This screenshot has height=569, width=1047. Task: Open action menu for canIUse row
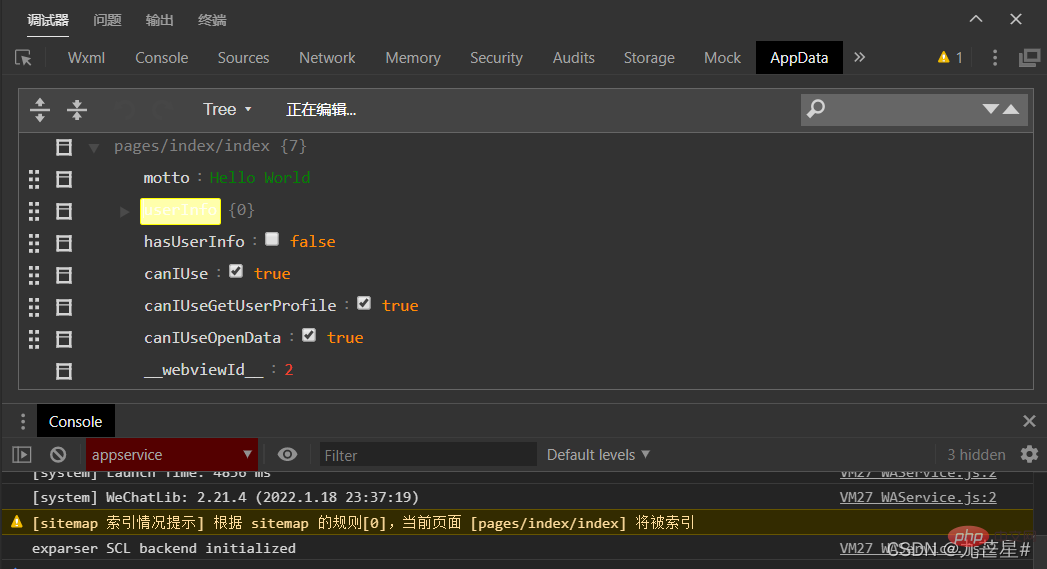pos(64,275)
